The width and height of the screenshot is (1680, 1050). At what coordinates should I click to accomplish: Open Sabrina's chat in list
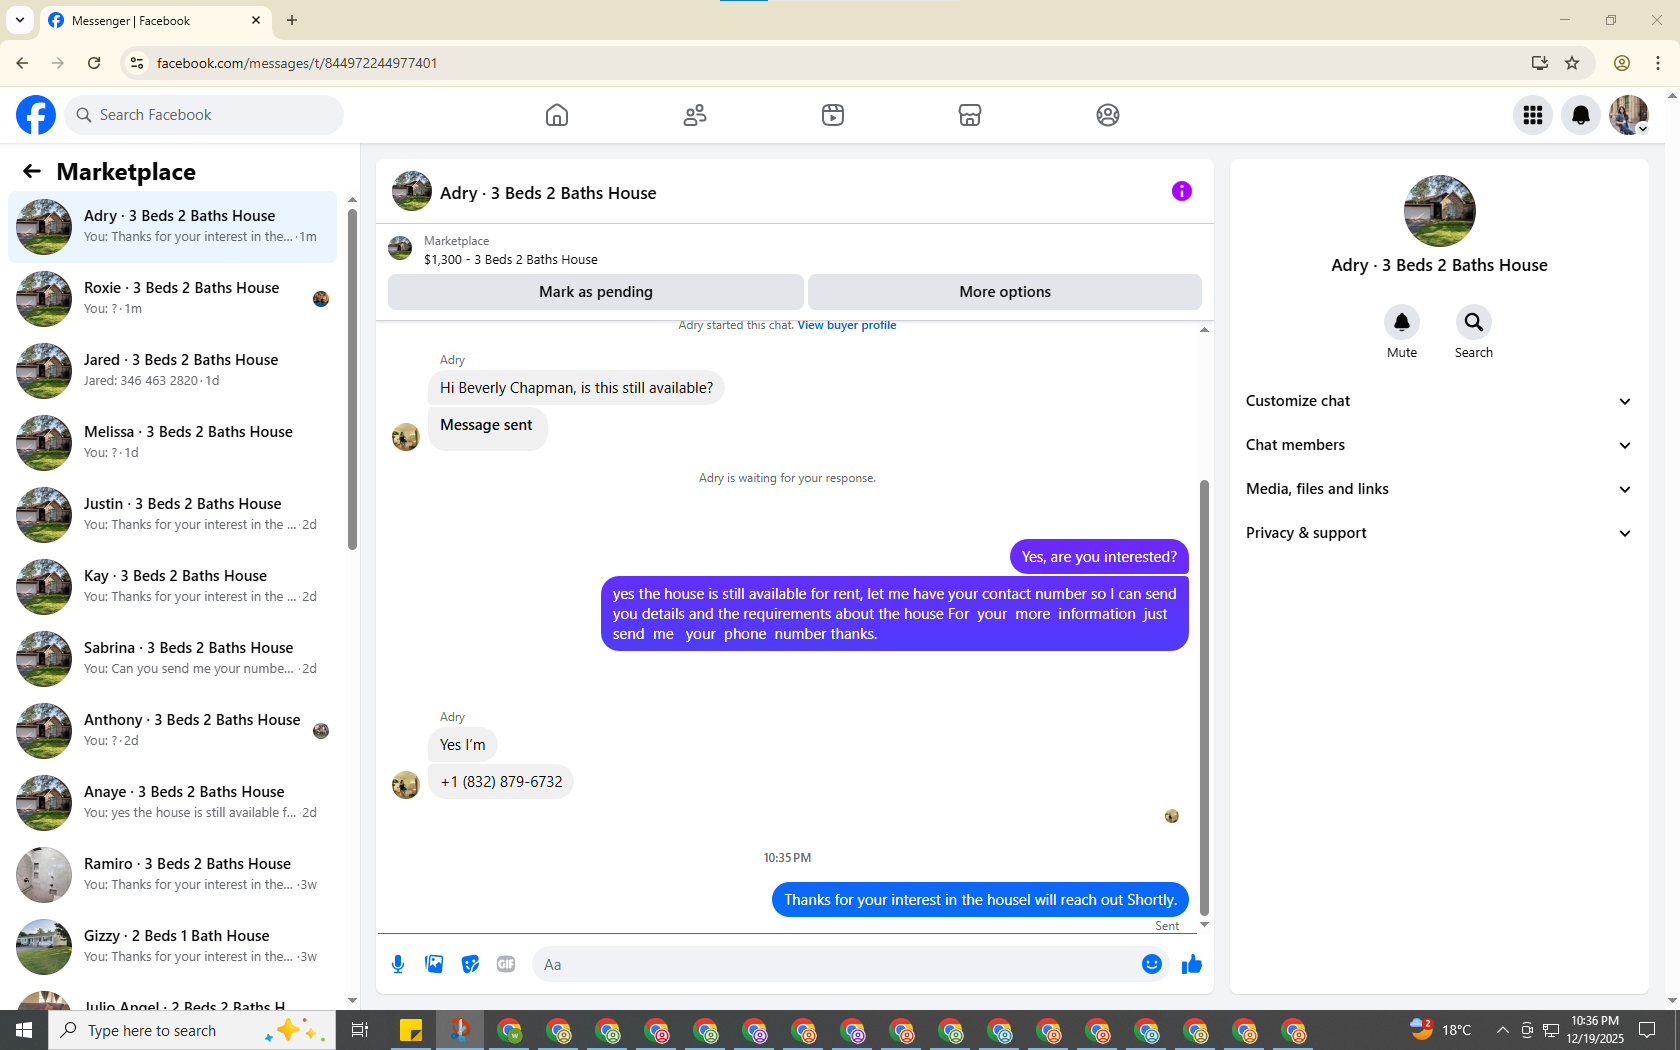coord(172,658)
